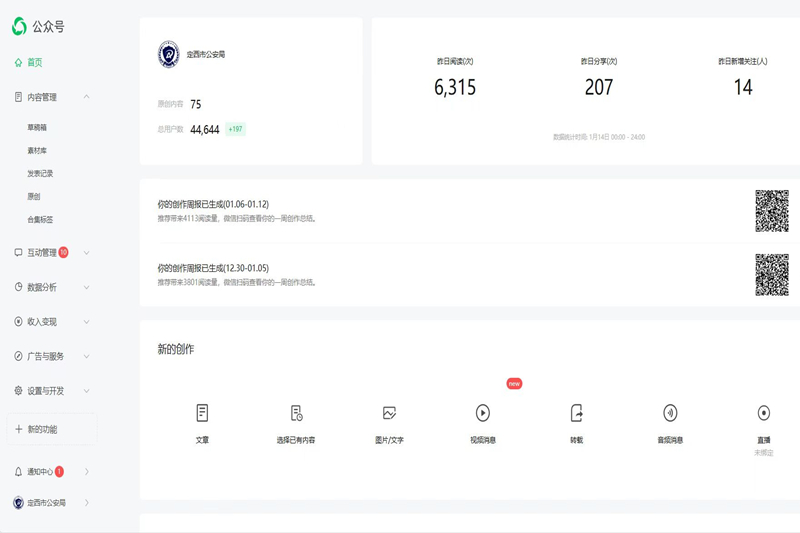Choose the 音频消息 audio message icon
800x533 pixels.
pyautogui.click(x=670, y=413)
